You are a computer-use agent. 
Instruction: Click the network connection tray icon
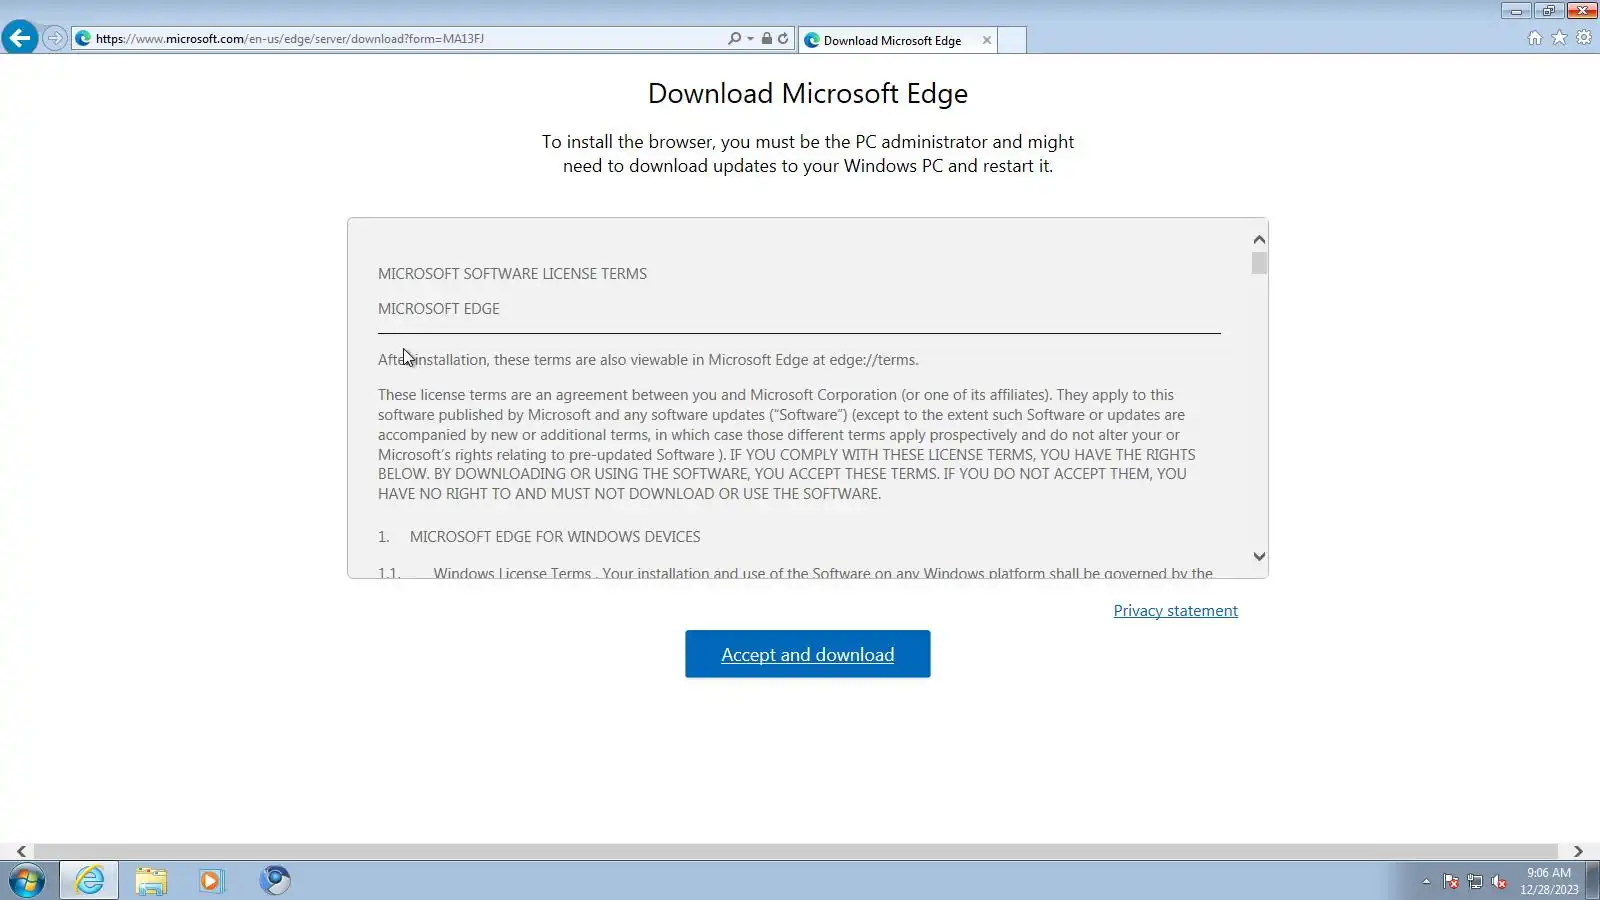(x=1475, y=881)
